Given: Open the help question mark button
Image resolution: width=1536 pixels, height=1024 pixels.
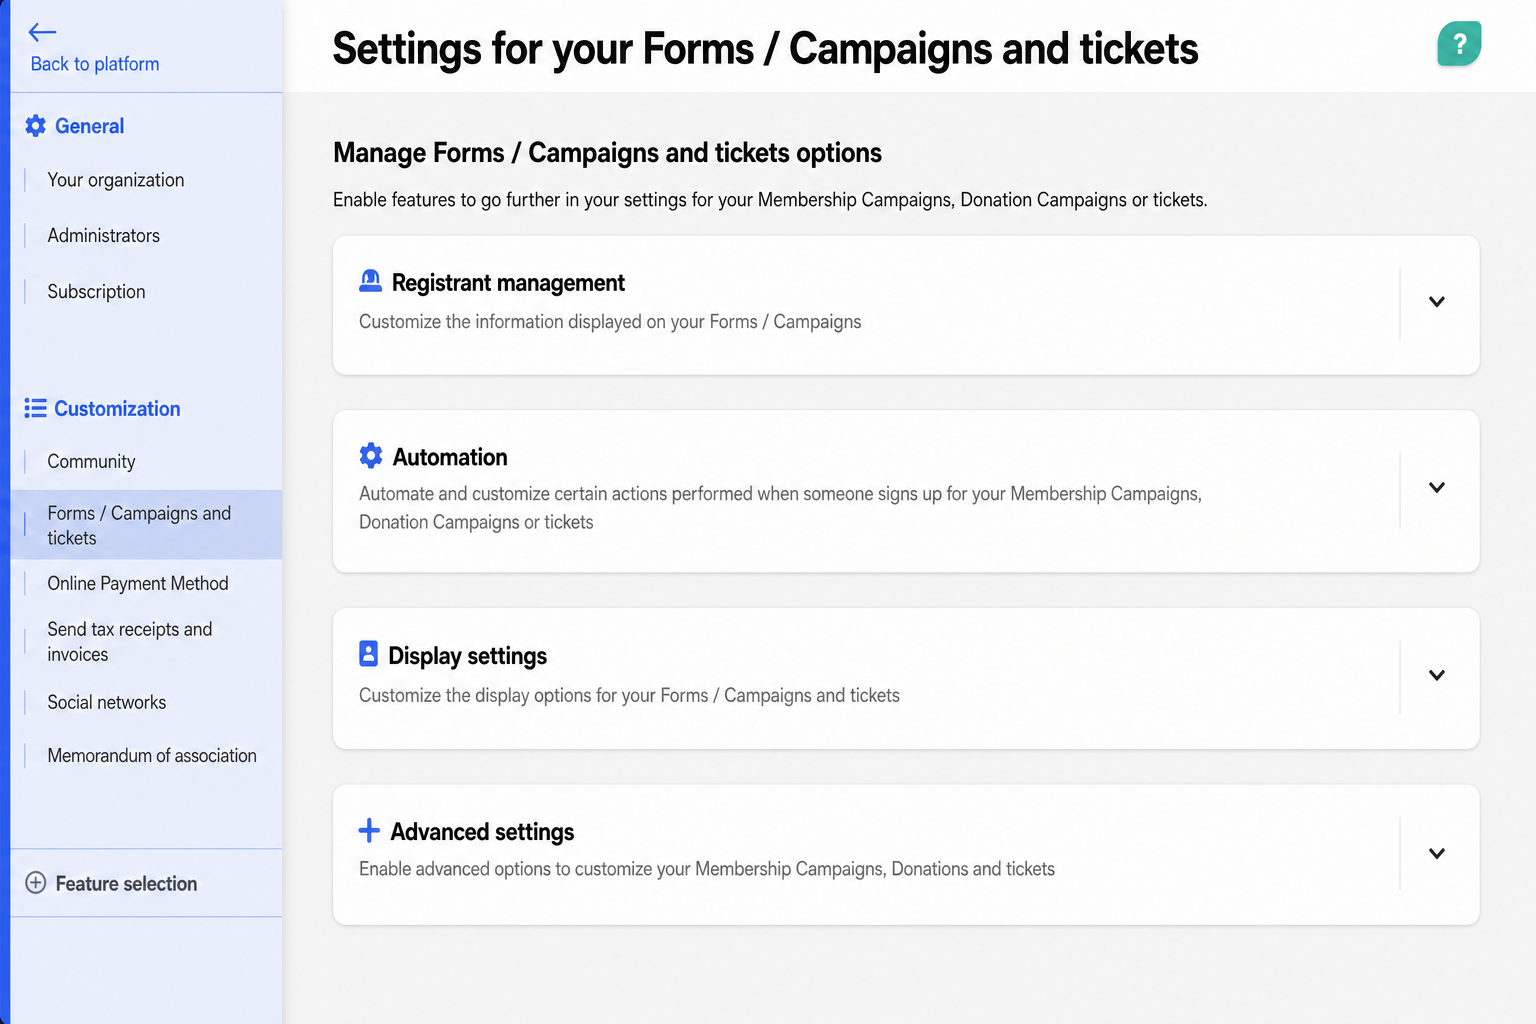Looking at the screenshot, I should (1459, 44).
